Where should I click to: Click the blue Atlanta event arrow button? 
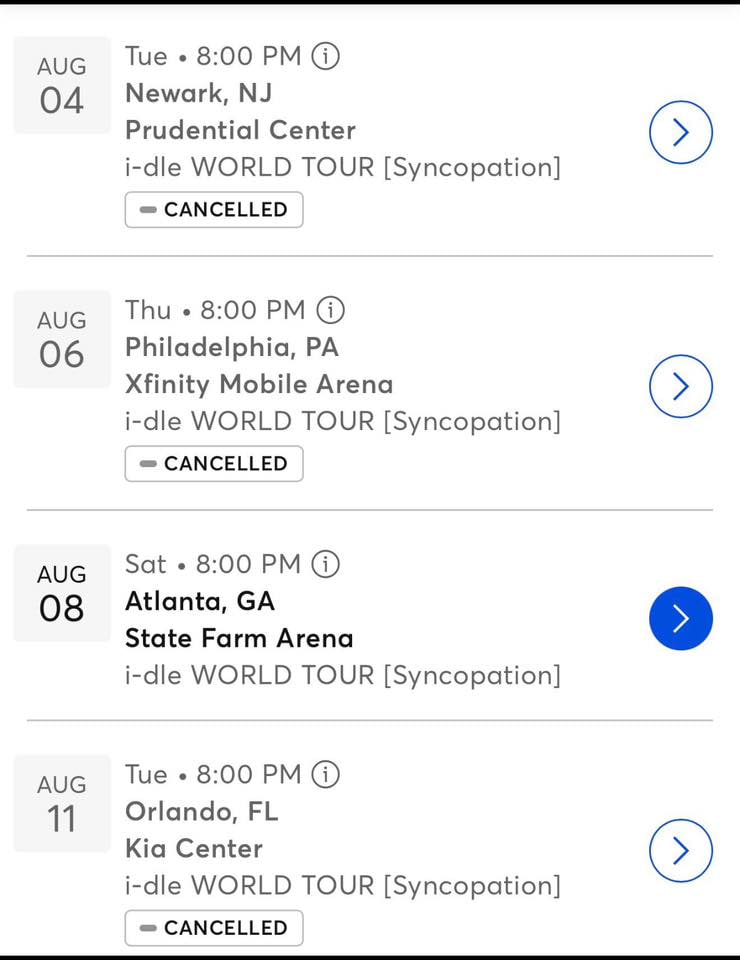pyautogui.click(x=680, y=618)
